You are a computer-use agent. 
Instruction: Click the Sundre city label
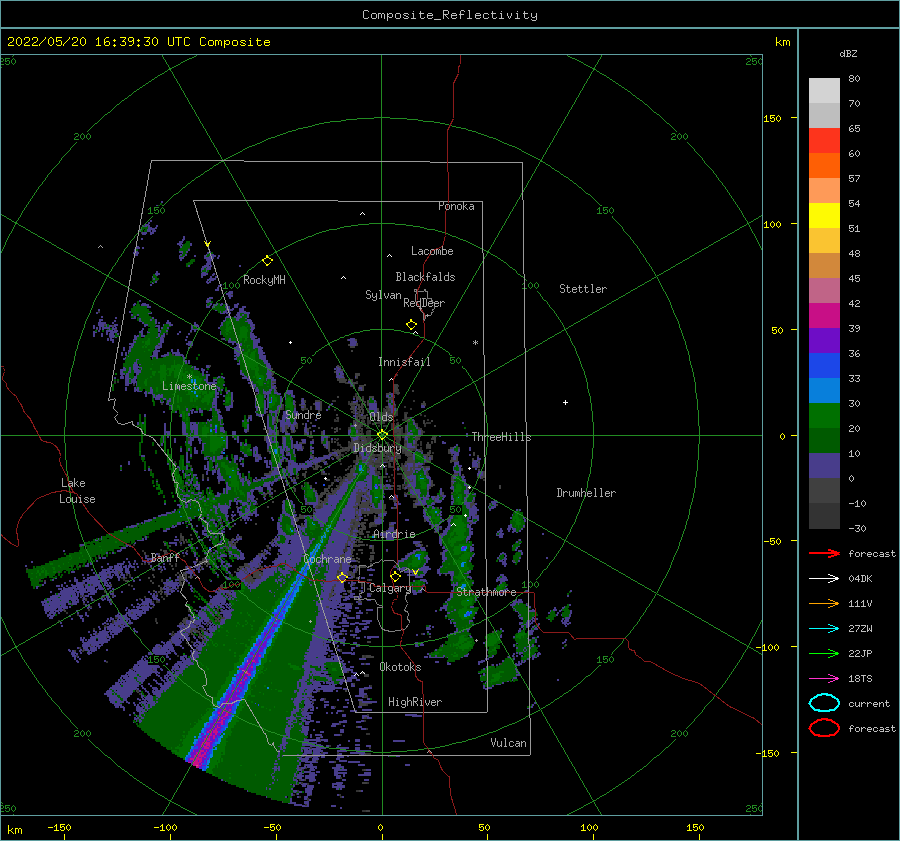click(x=303, y=414)
